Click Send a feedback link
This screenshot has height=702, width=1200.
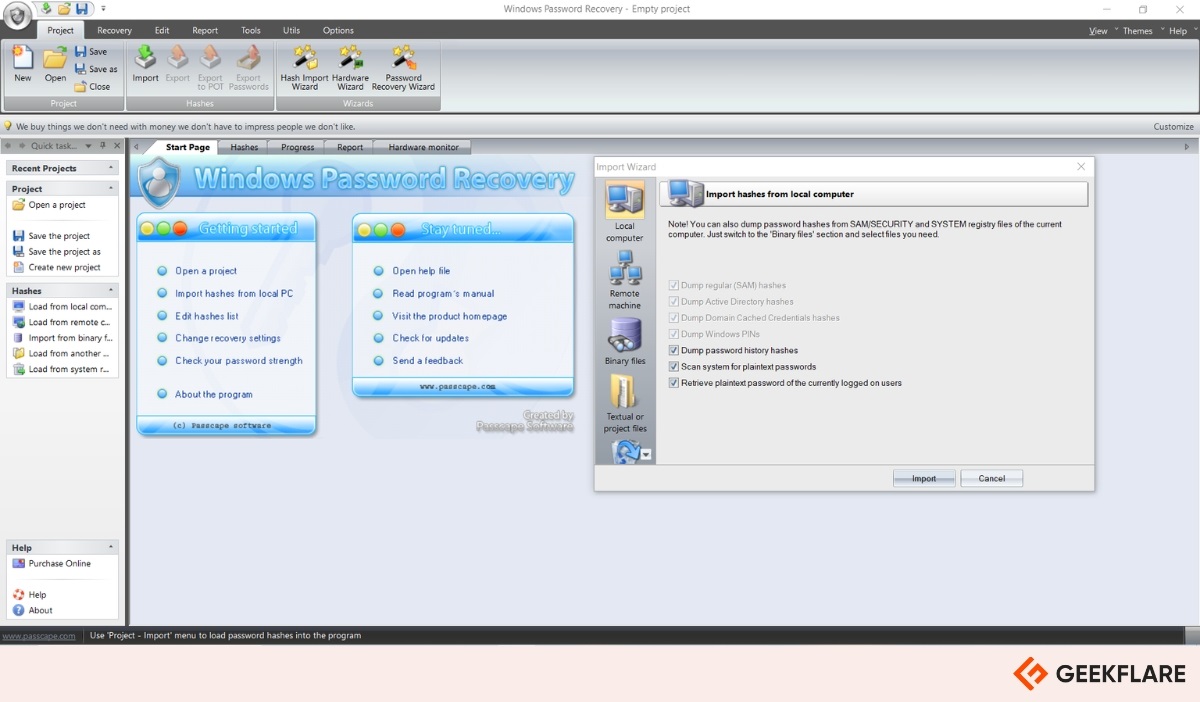pos(427,360)
